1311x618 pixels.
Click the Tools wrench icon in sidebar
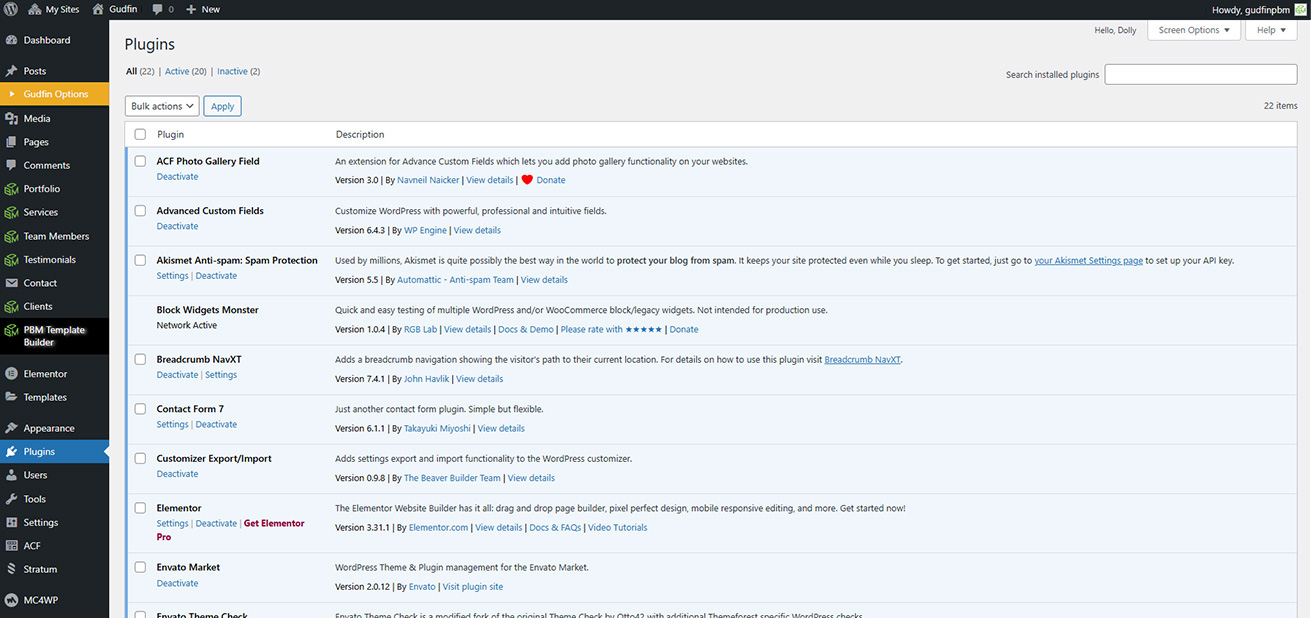[12, 499]
